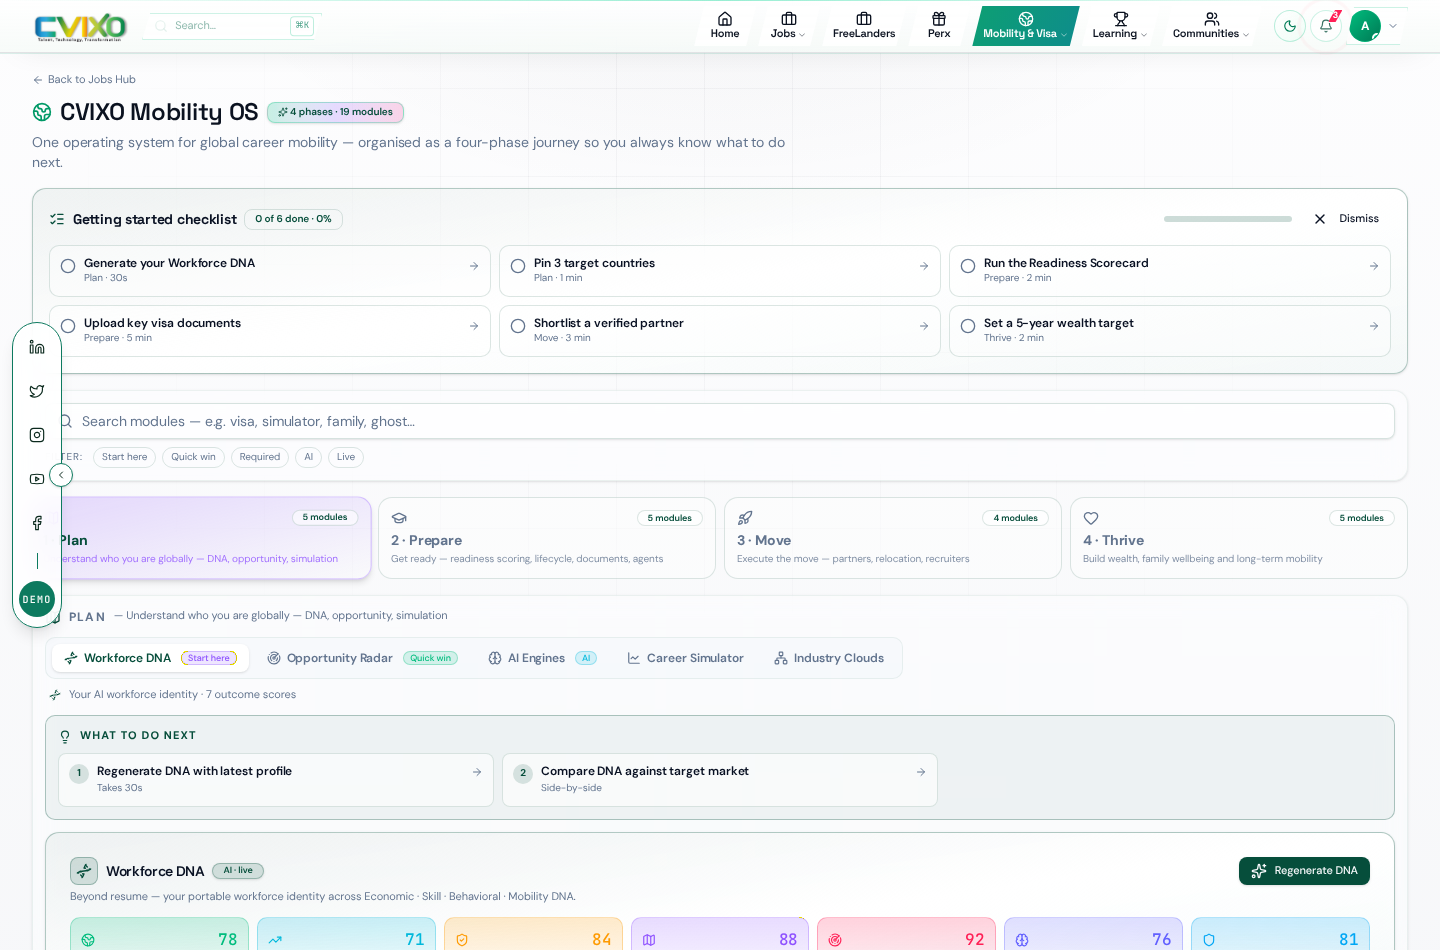
Task: Open the score card showing 71
Action: coord(346,934)
